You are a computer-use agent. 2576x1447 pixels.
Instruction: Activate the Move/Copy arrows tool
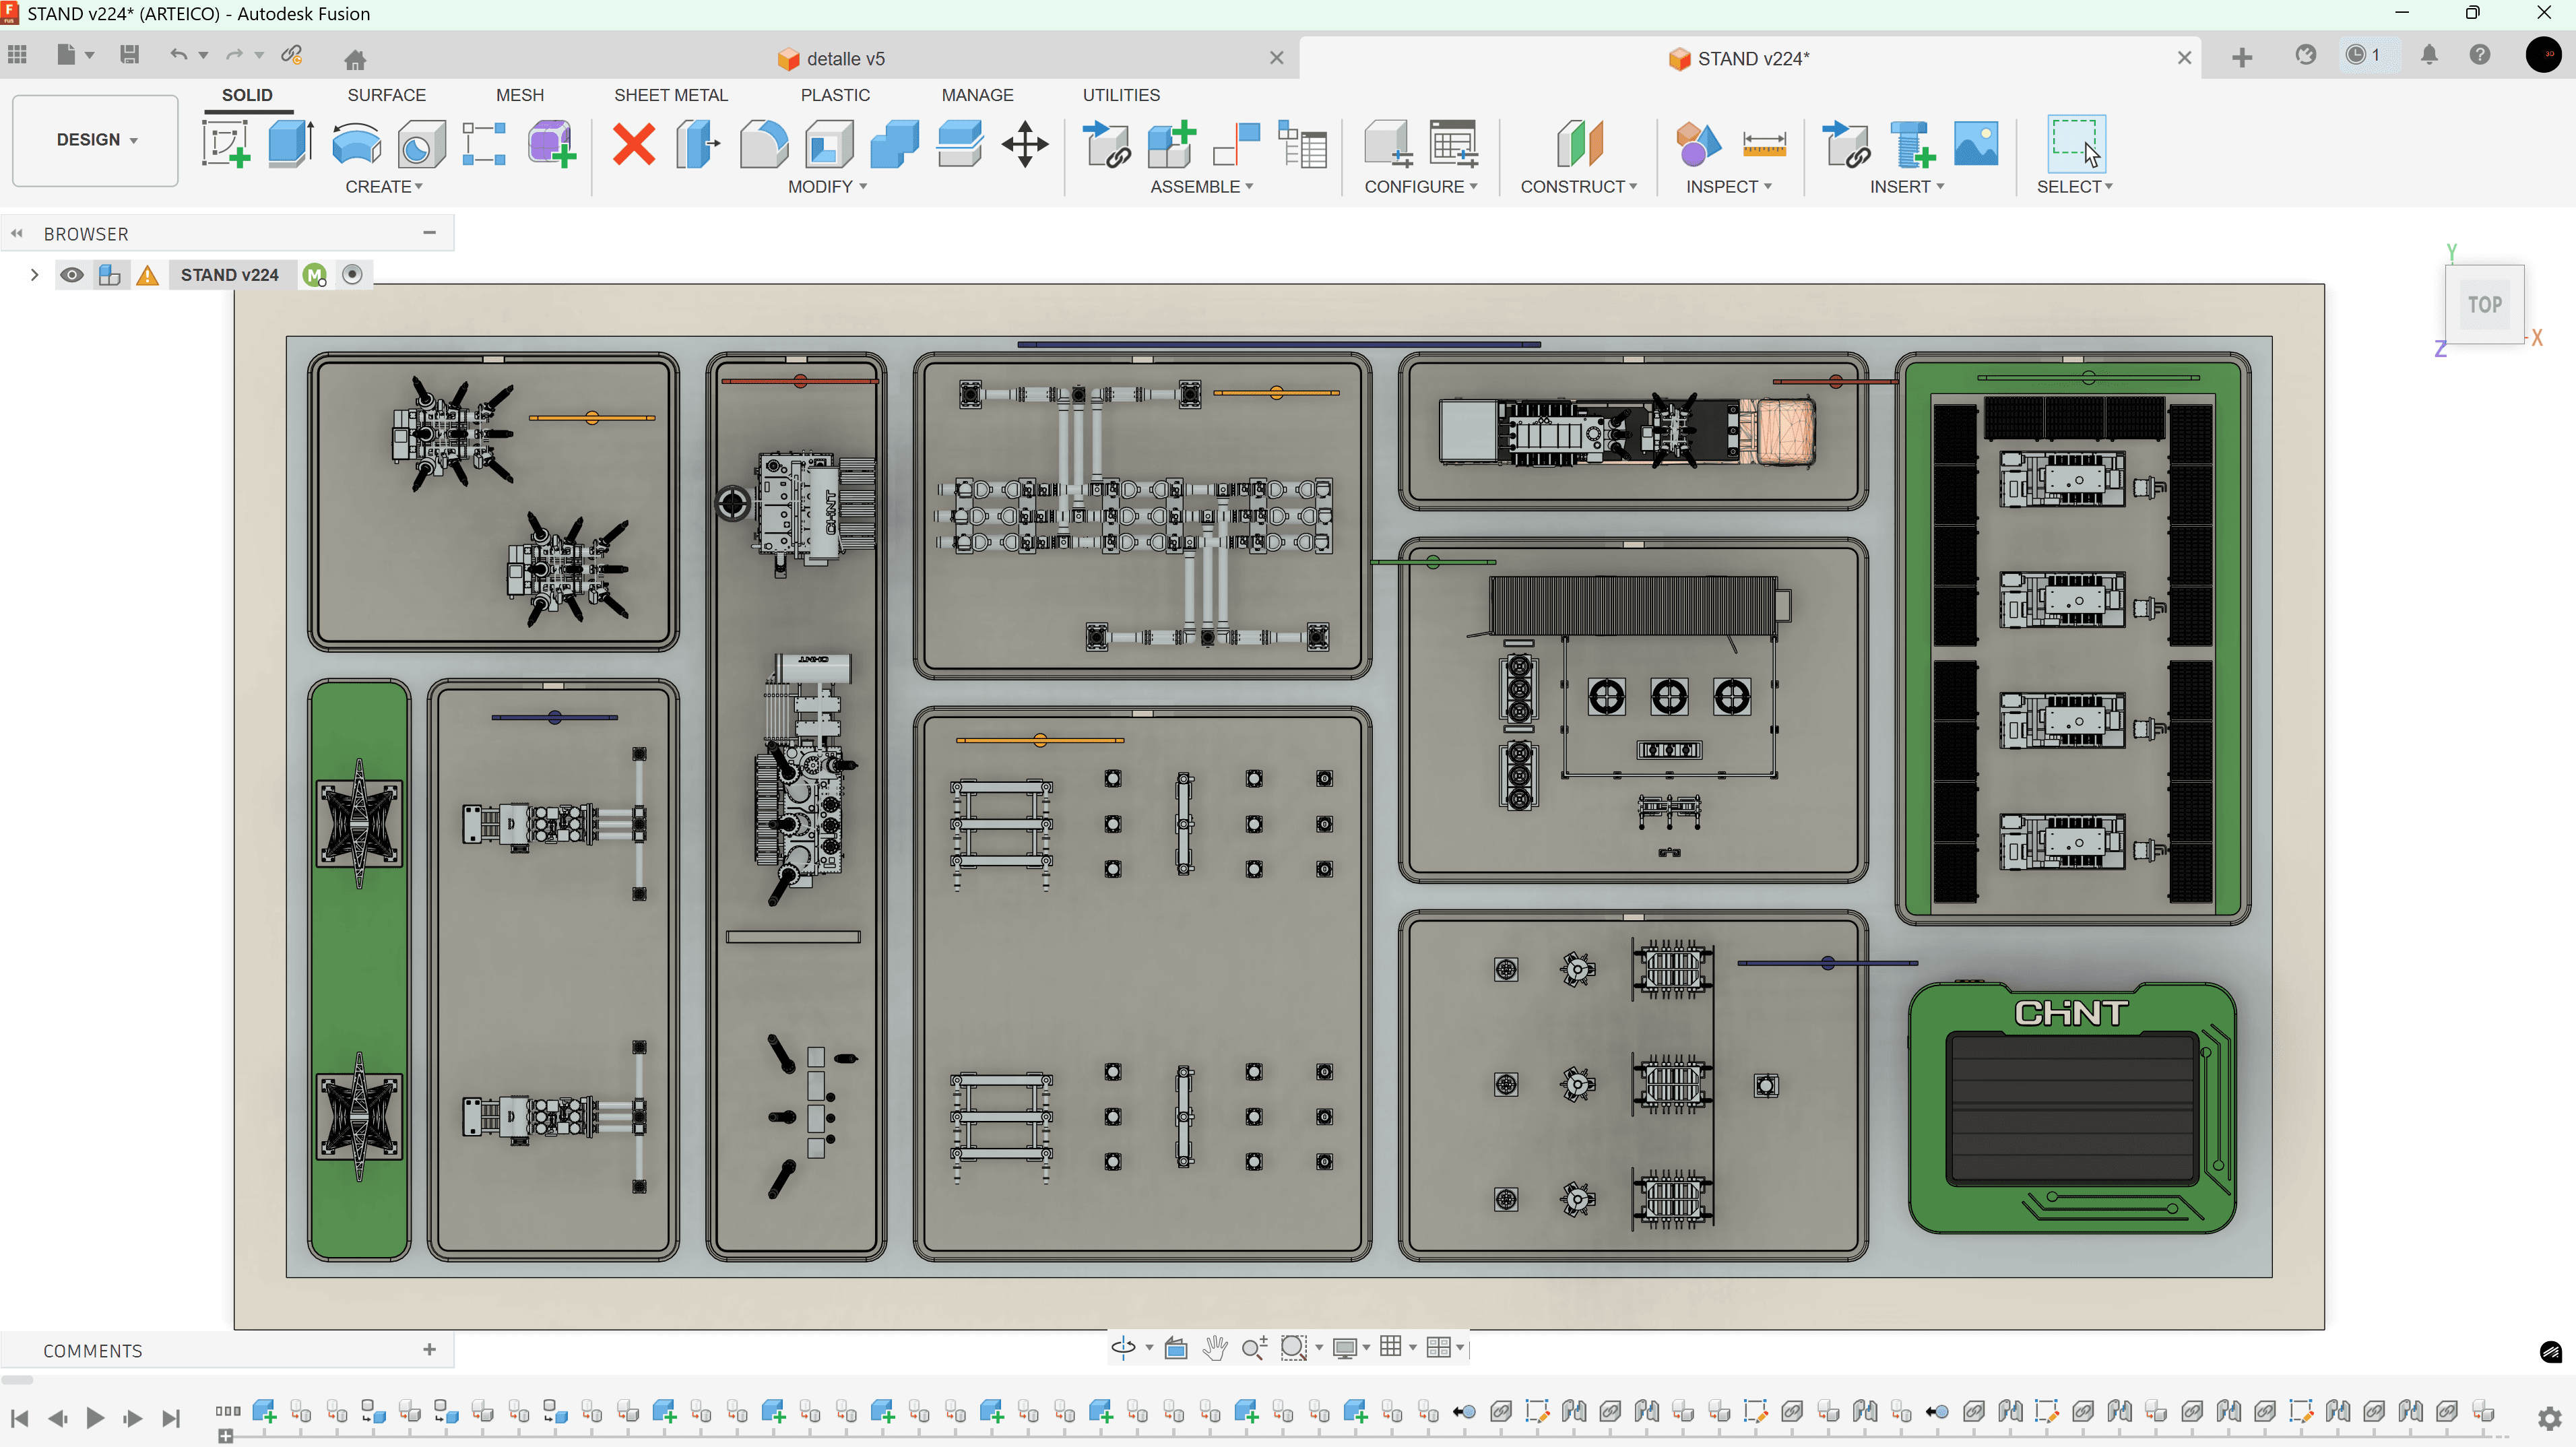click(x=1025, y=144)
